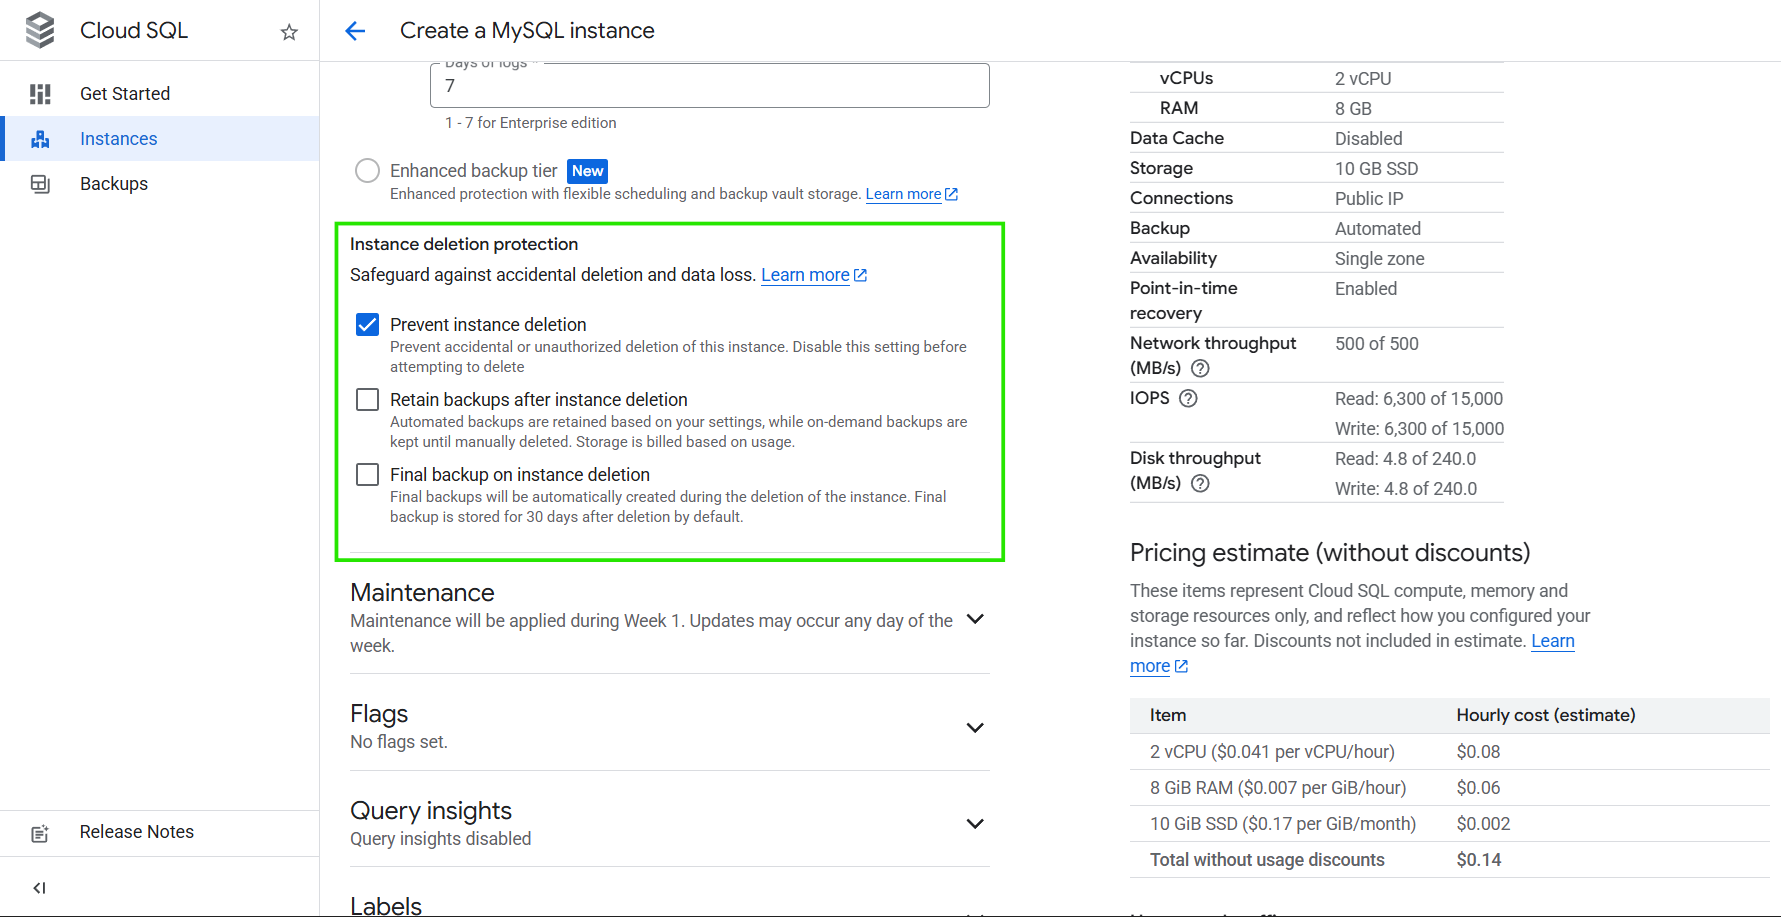Screen dimensions: 1781x917
Task: Go back using the blue arrow icon
Action: click(x=355, y=31)
